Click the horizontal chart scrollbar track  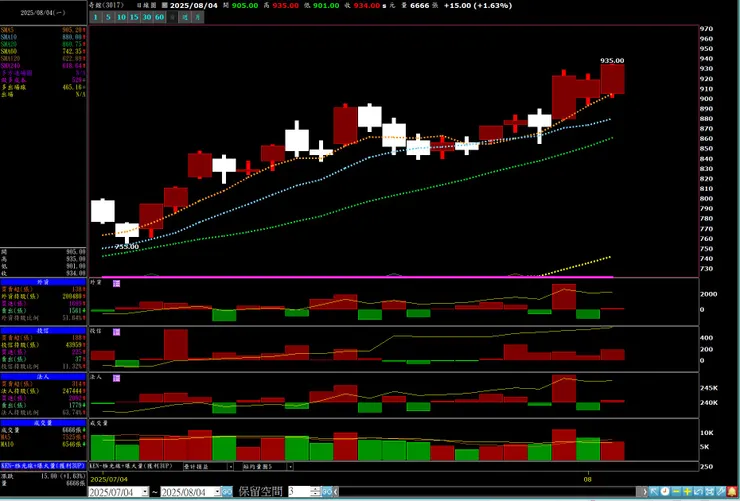[x=488, y=492]
